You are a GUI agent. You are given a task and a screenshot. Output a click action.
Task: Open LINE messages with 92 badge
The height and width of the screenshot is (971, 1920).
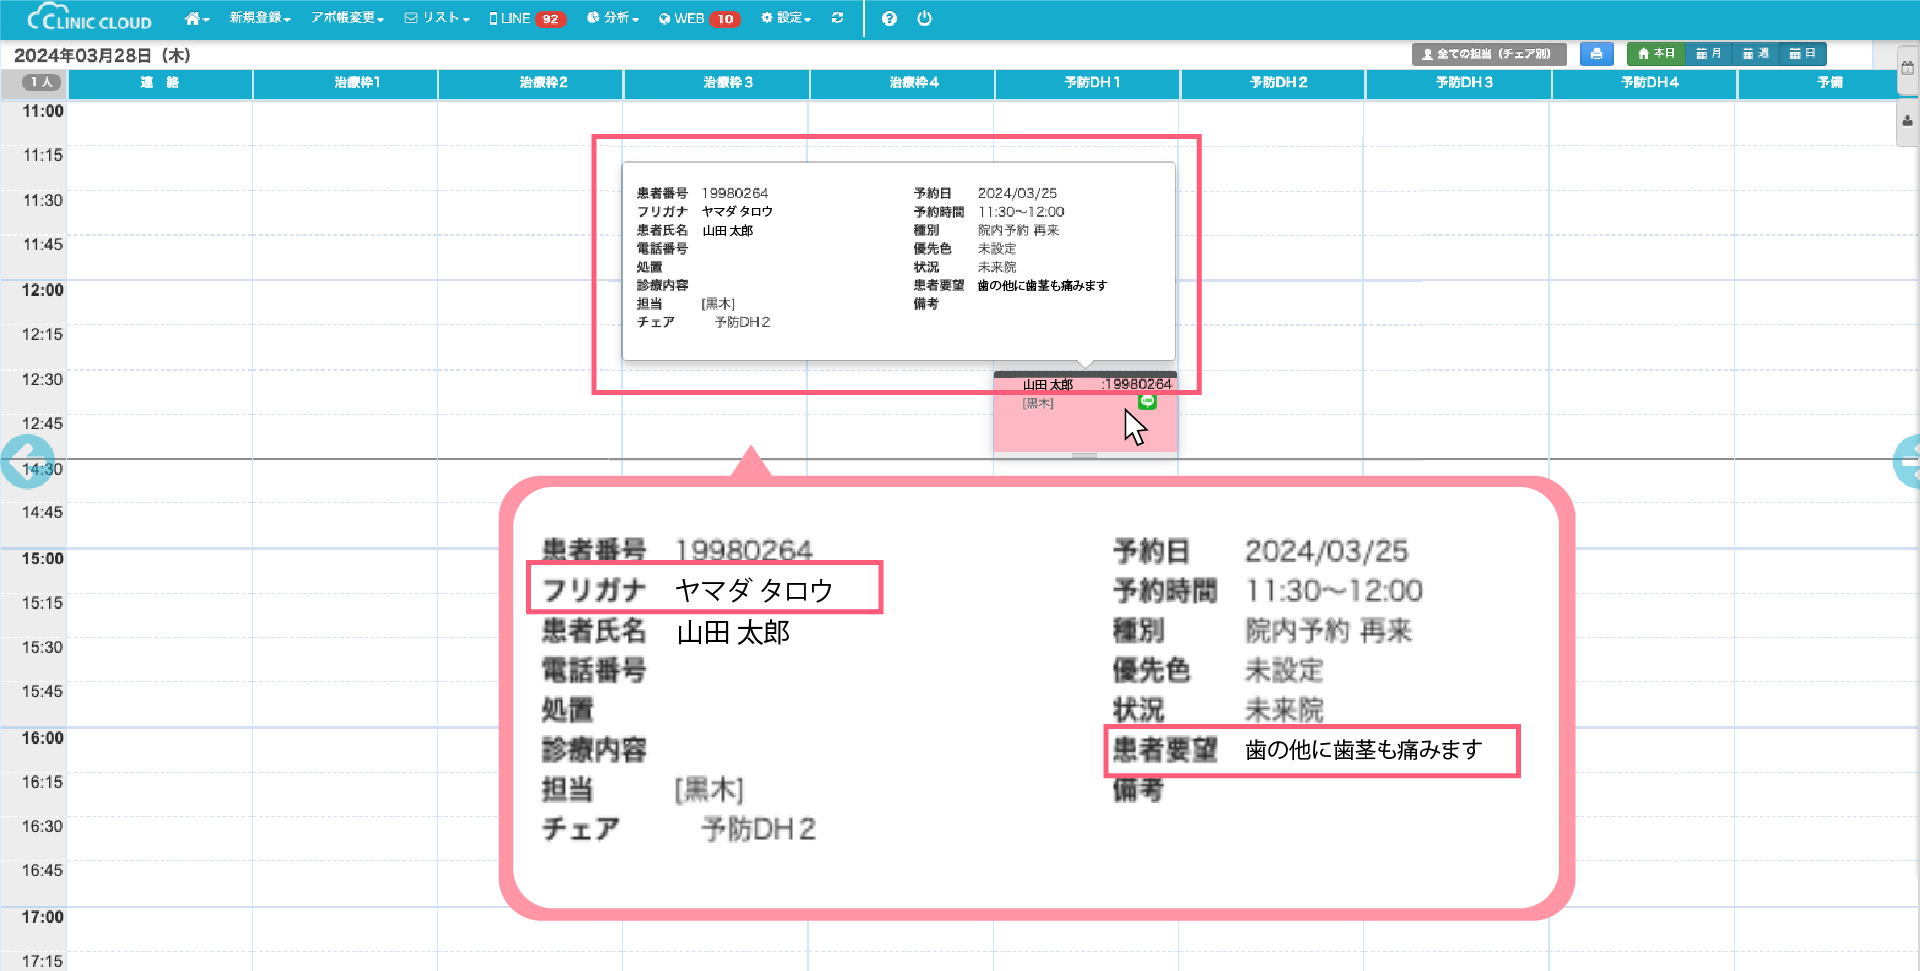(527, 19)
